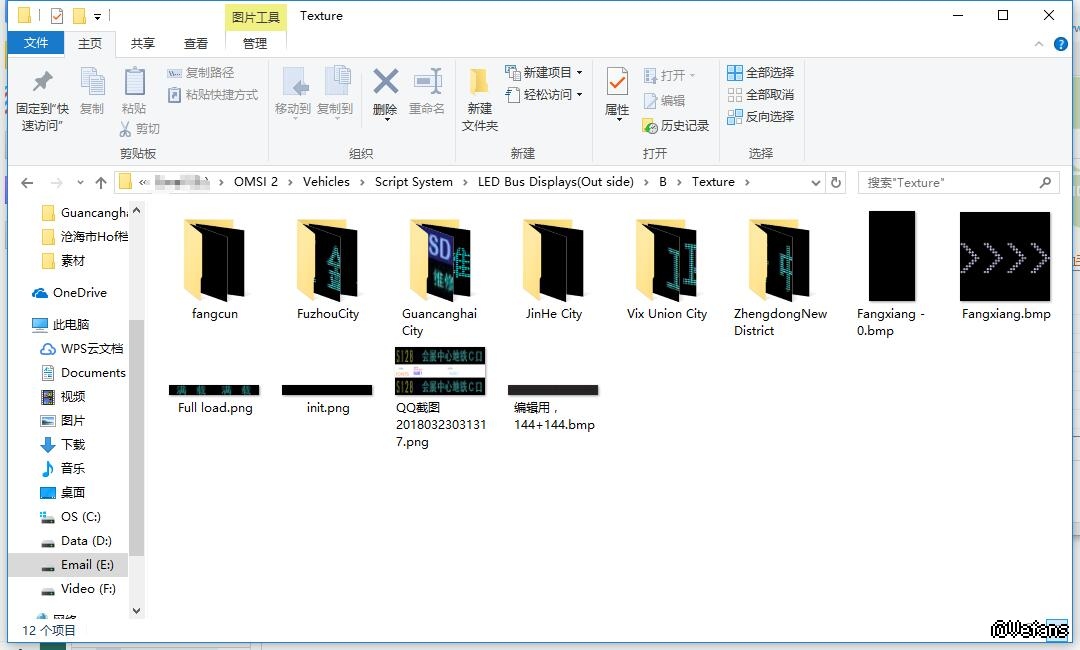The height and width of the screenshot is (650, 1080).
Task: Click Select all (全部选择)
Action: click(760, 72)
